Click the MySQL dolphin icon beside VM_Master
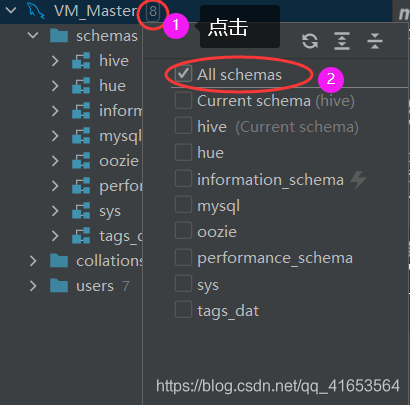 coord(36,11)
